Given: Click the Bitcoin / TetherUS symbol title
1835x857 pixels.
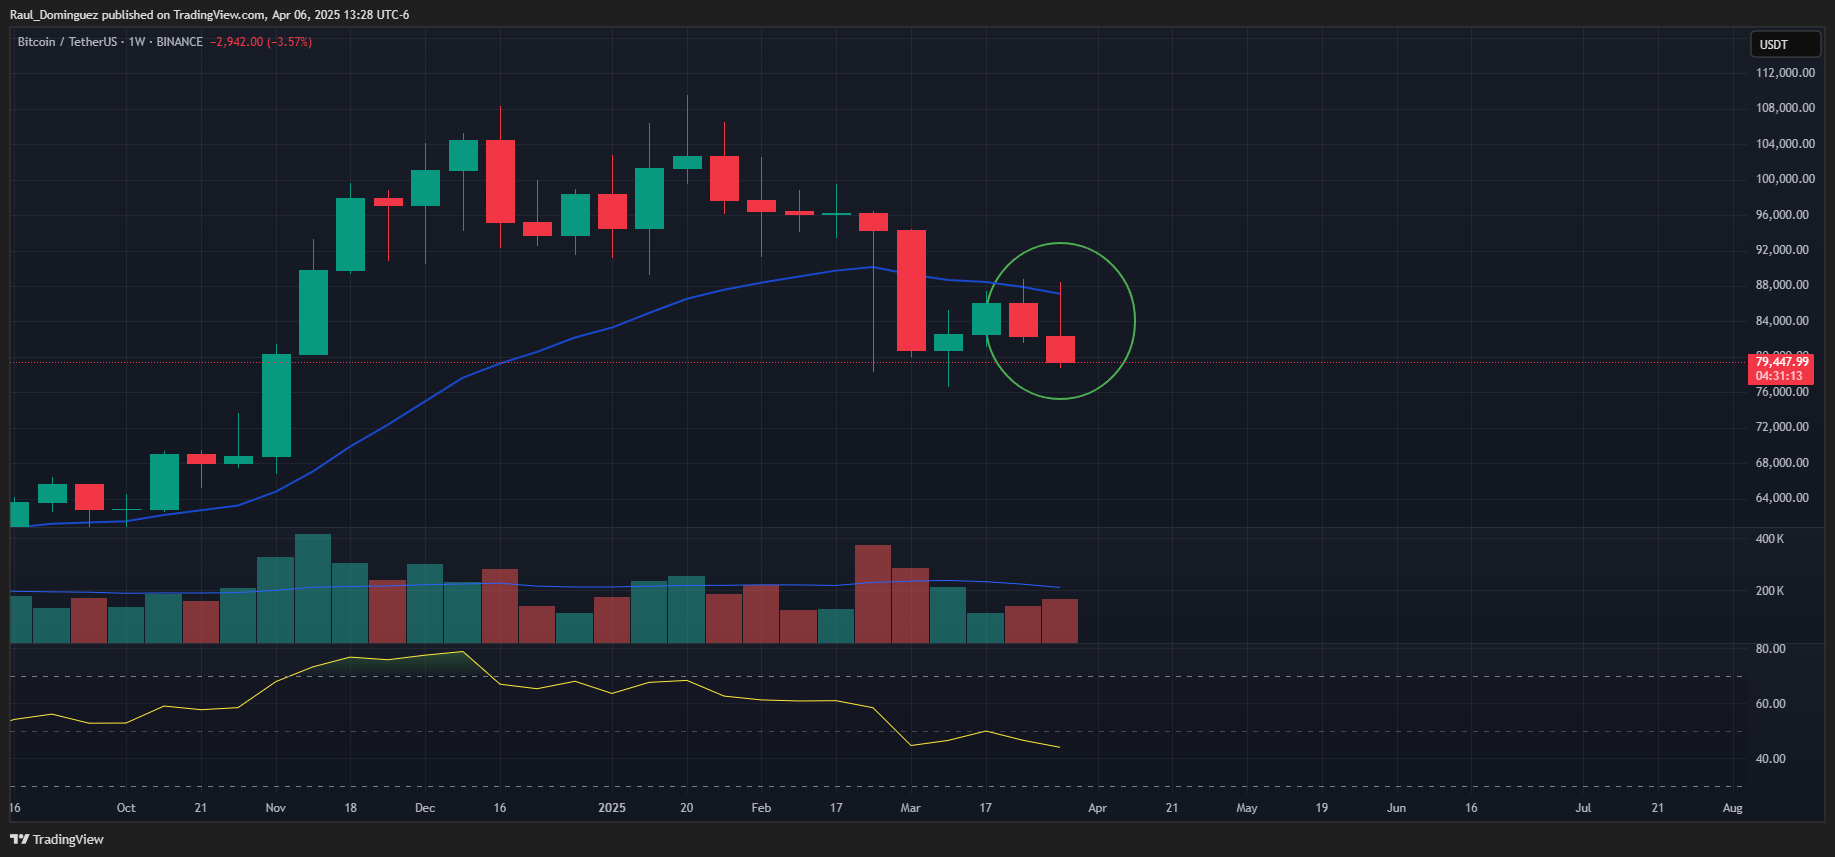Looking at the screenshot, I should [67, 42].
